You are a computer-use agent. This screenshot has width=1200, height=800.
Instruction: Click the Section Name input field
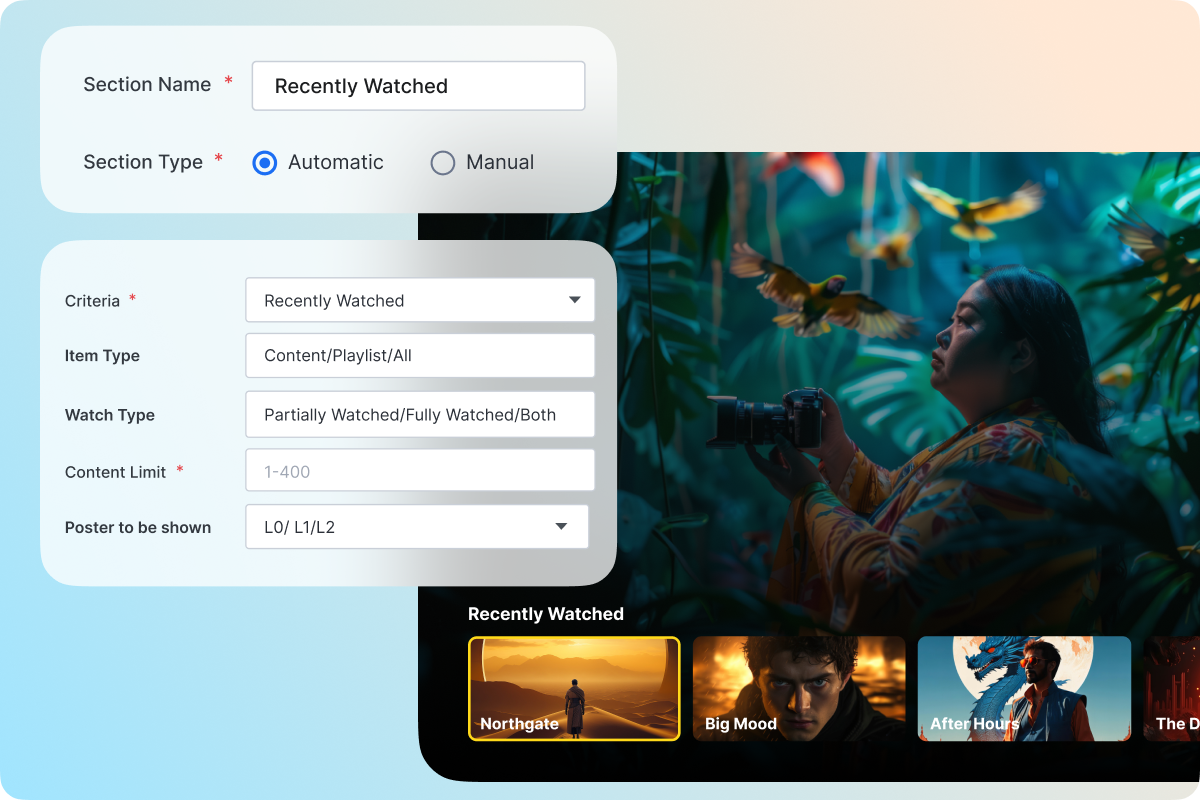click(x=418, y=86)
